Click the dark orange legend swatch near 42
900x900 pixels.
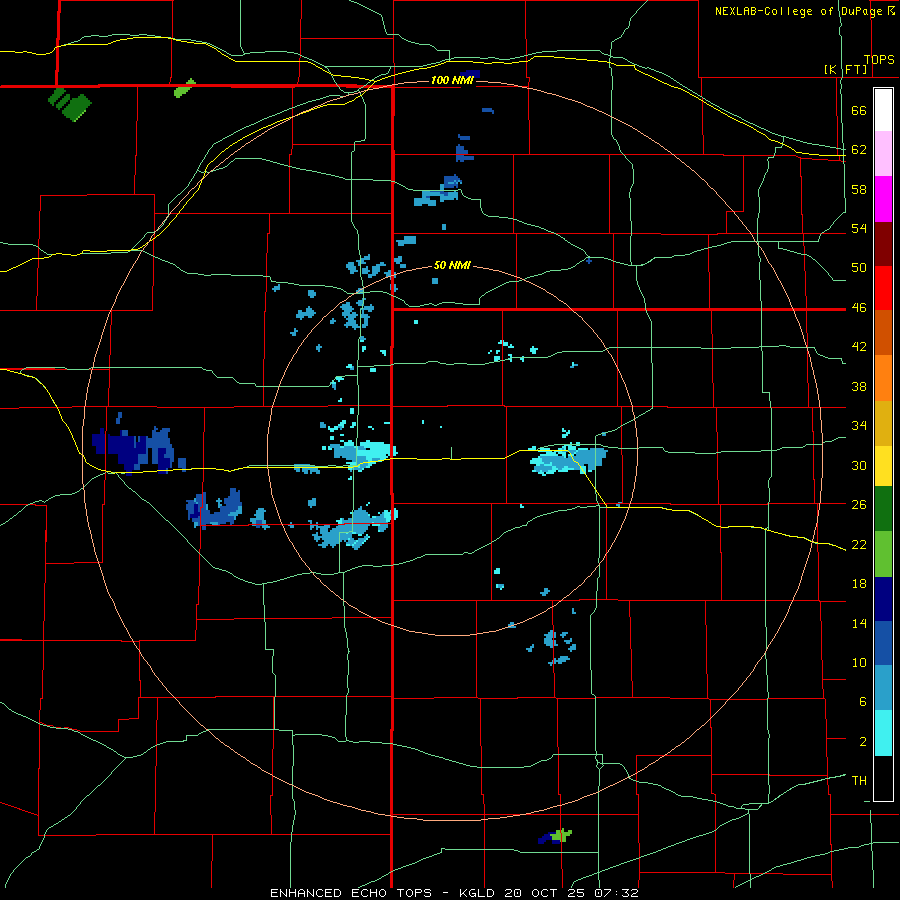[x=883, y=333]
